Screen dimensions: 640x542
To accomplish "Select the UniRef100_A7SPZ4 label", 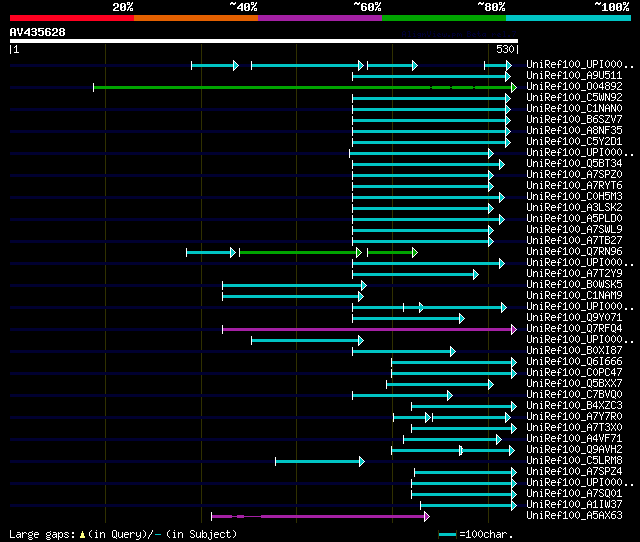I will pos(574,472).
